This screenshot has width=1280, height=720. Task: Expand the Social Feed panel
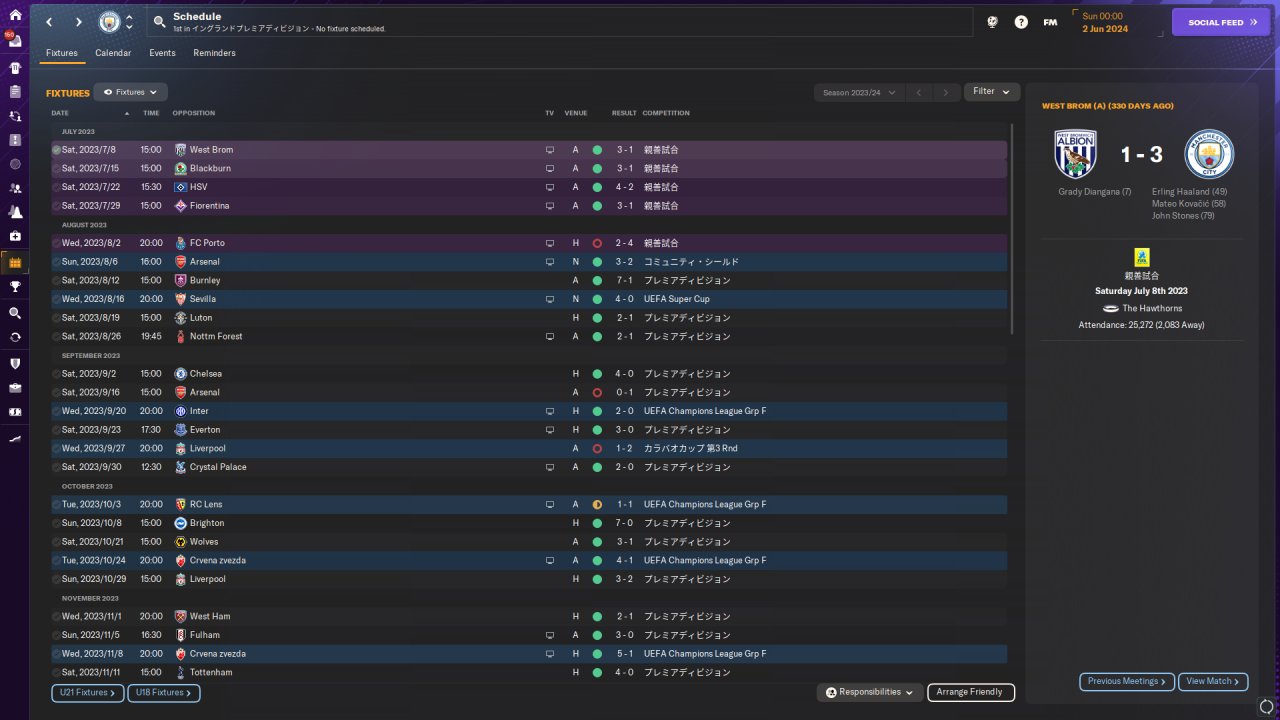(x=1220, y=22)
